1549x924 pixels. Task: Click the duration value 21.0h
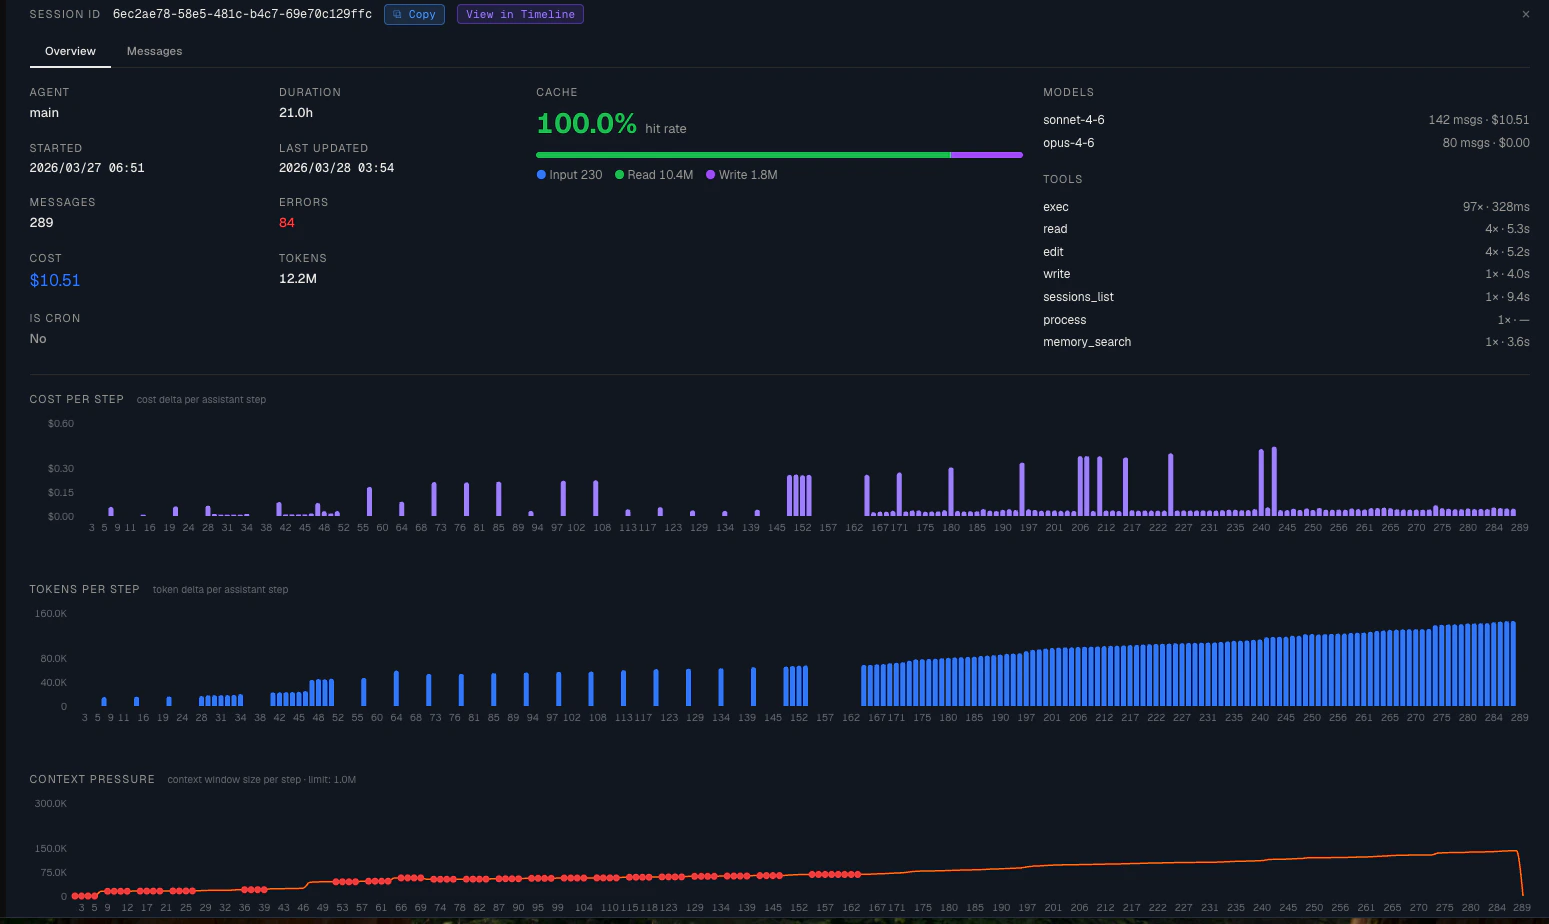tap(296, 113)
